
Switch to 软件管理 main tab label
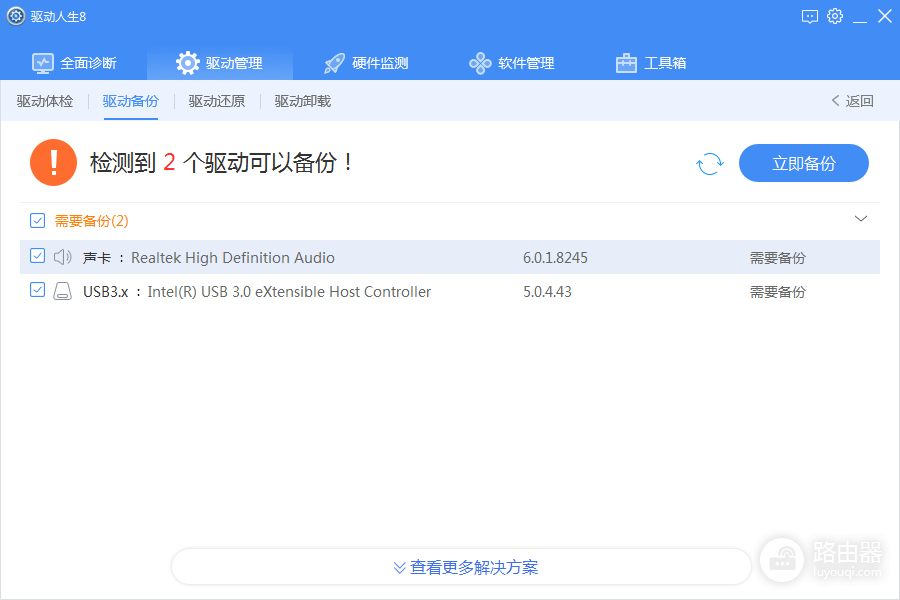click(526, 63)
